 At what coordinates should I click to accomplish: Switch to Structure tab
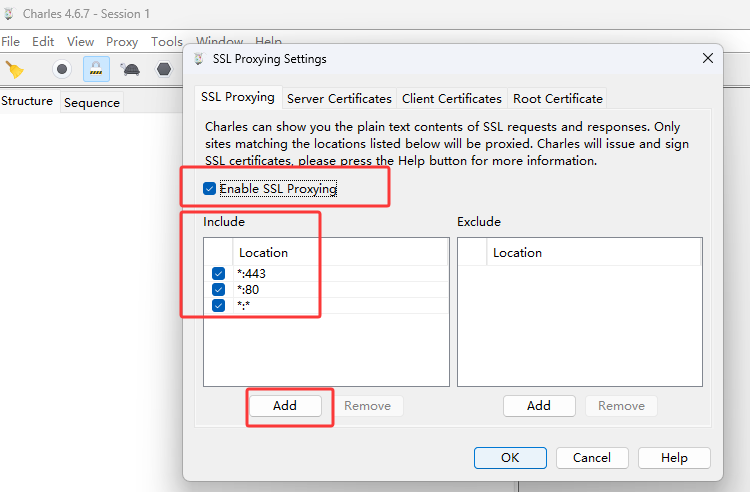tap(27, 101)
